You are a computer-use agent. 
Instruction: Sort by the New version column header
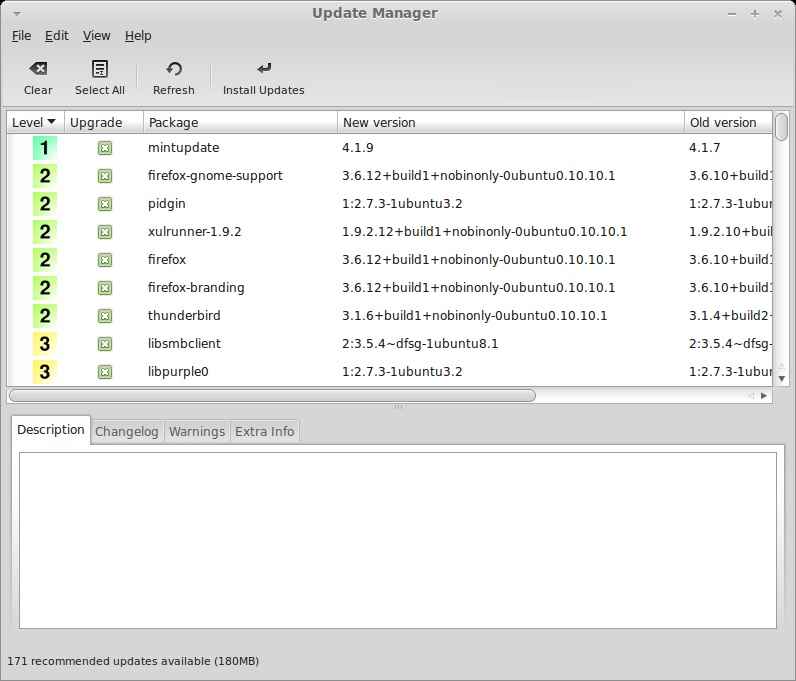[511, 122]
